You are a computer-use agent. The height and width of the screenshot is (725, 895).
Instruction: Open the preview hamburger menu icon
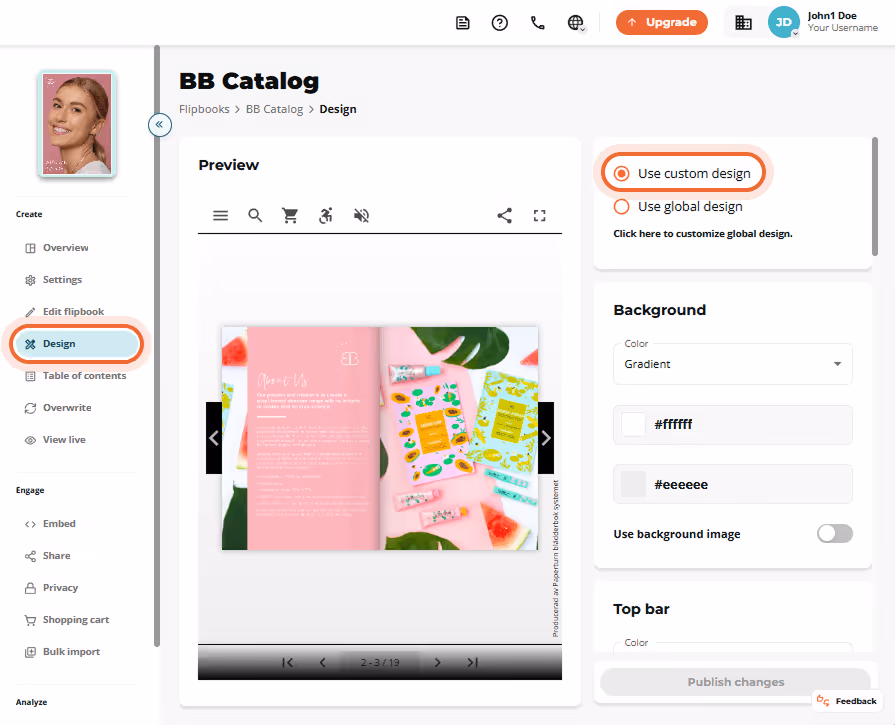(x=220, y=215)
